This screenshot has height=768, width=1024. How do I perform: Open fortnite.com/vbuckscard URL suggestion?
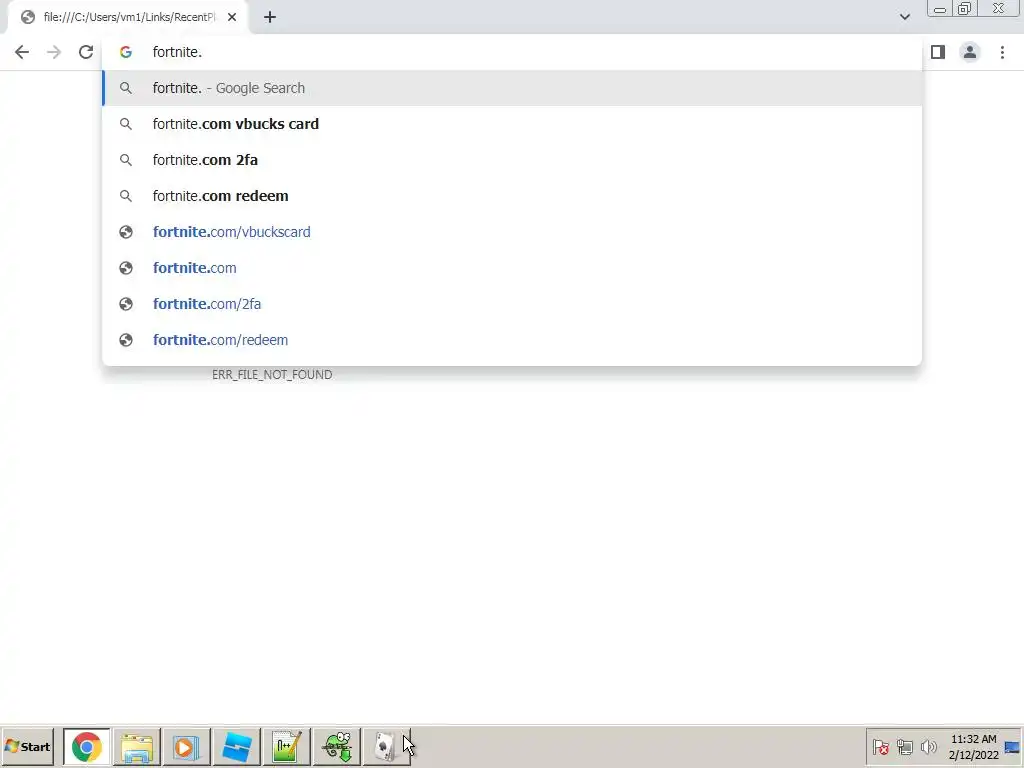[512, 232]
